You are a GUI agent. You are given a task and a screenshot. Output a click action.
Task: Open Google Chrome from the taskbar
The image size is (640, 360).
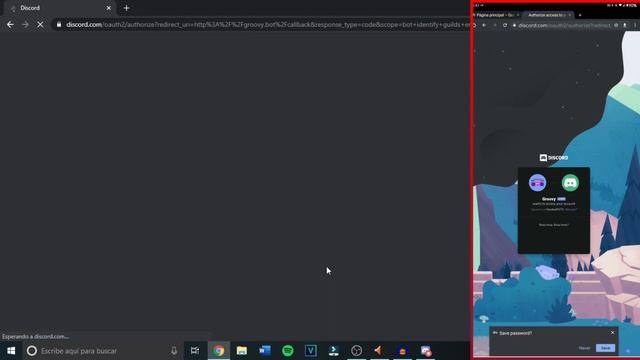click(219, 351)
